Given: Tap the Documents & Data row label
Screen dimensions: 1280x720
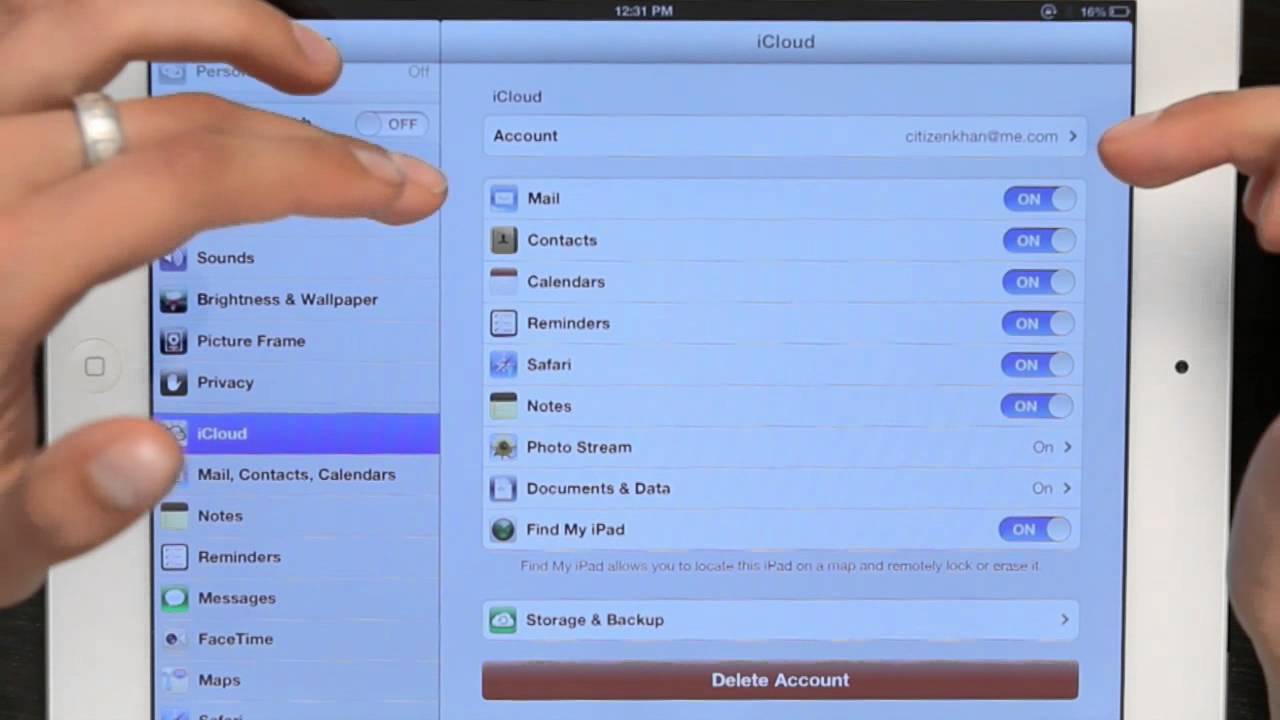Looking at the screenshot, I should click(598, 488).
